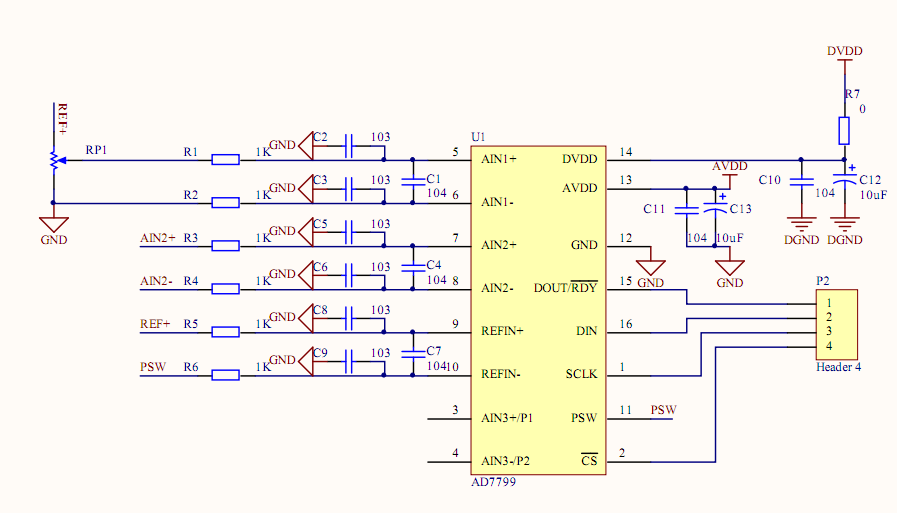The width and height of the screenshot is (897, 513).
Task: Click the C2 capacitor symbol
Action: (348, 146)
